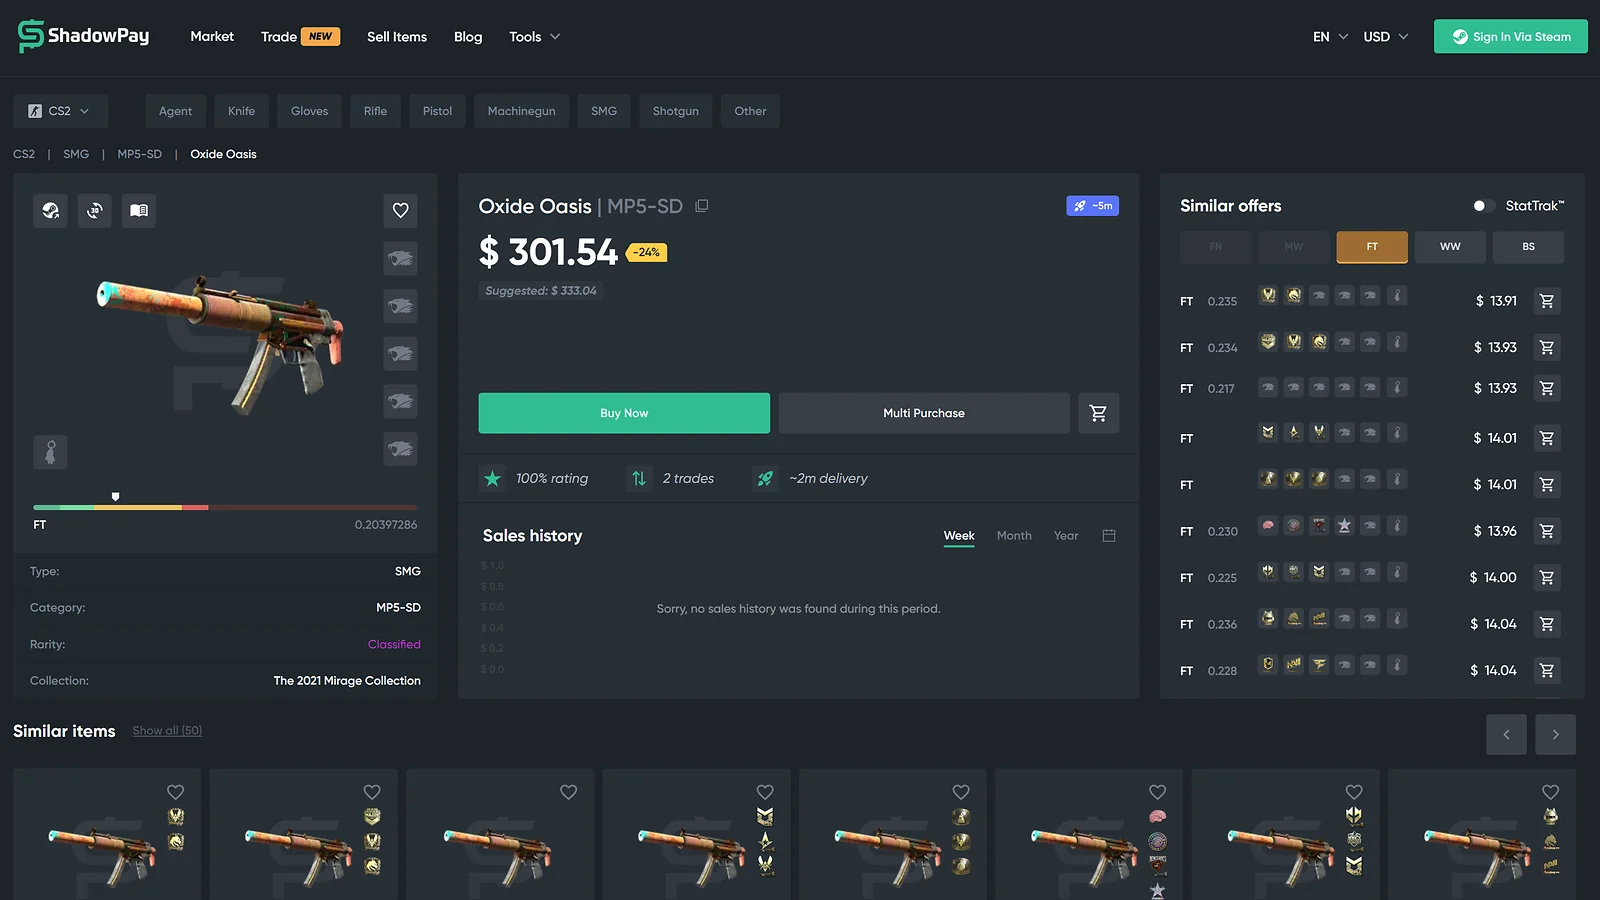Open sales history calendar picker
The width and height of the screenshot is (1600, 900).
(1109, 536)
